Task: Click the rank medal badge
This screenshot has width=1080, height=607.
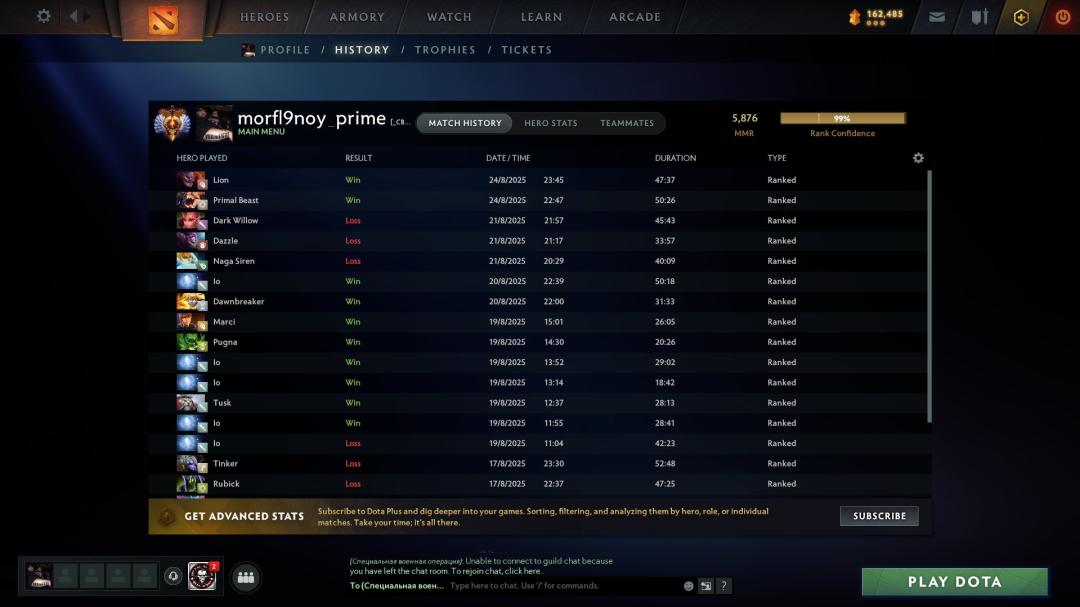Action: coord(172,123)
